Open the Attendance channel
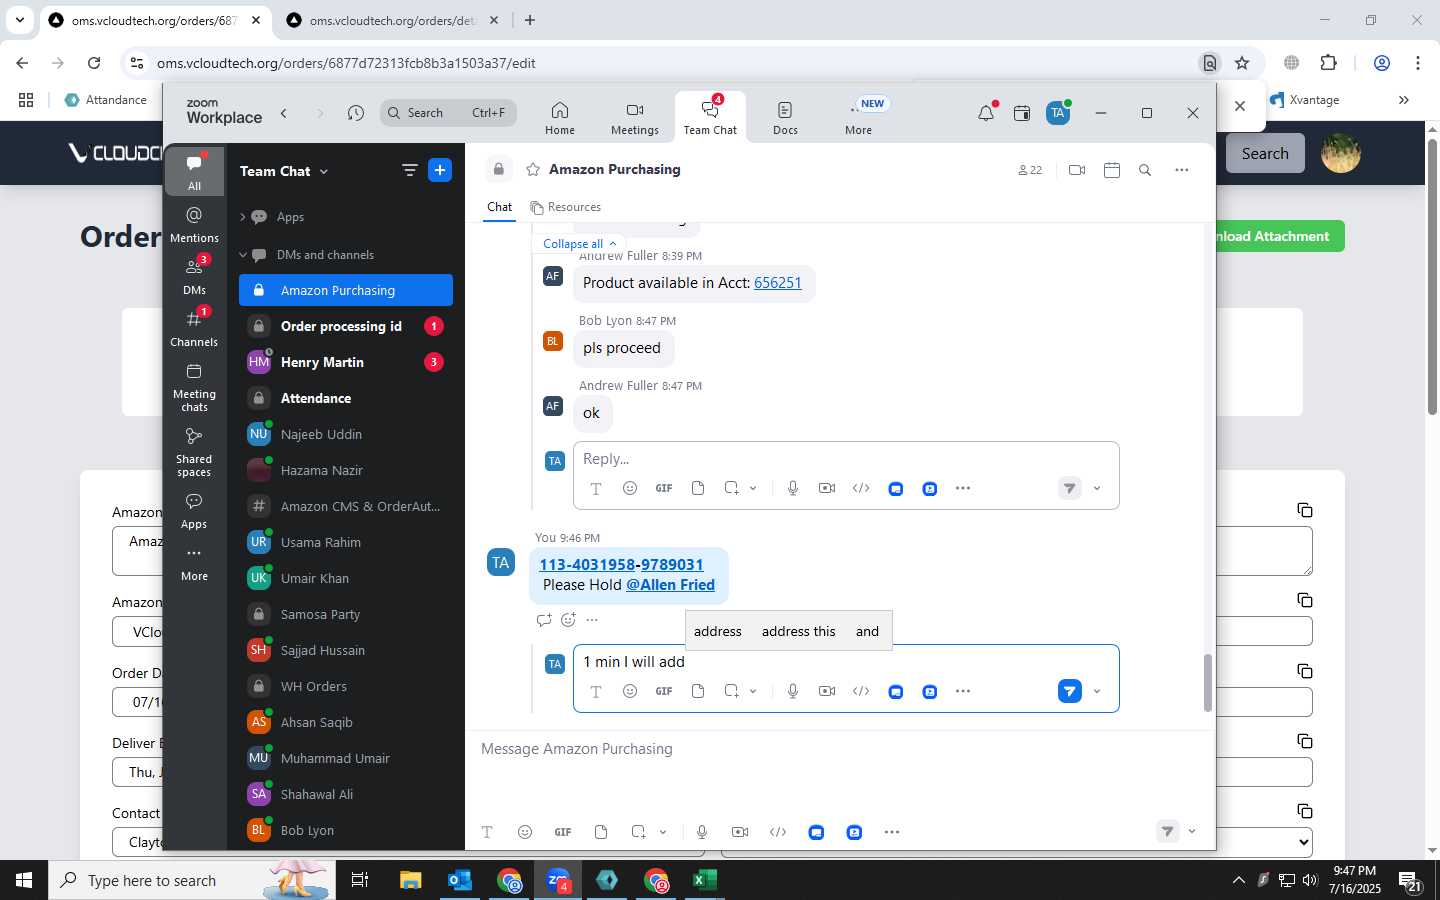 coord(346,398)
